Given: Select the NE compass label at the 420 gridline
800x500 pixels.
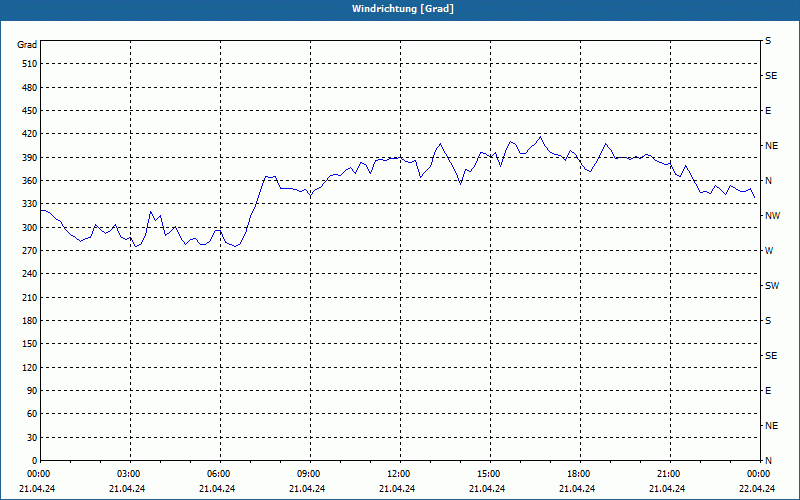Looking at the screenshot, I should click(771, 146).
